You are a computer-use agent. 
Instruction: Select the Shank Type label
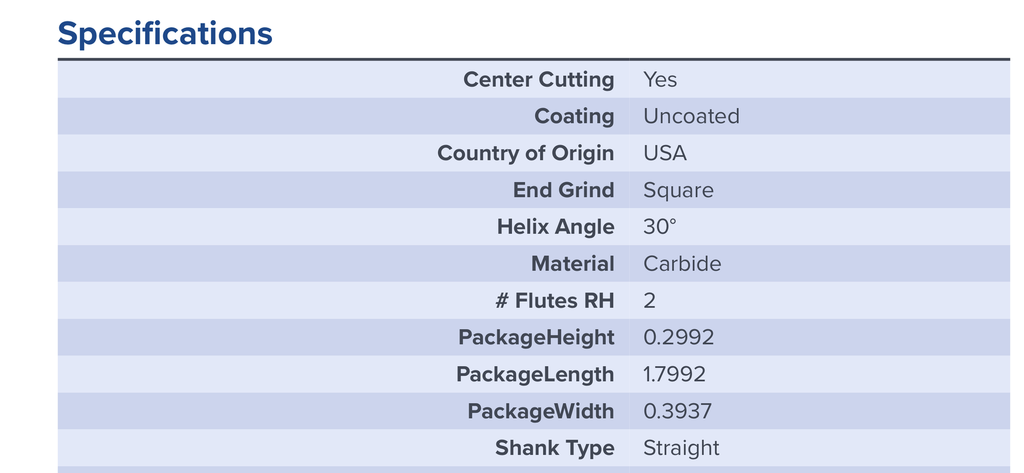pyautogui.click(x=554, y=448)
